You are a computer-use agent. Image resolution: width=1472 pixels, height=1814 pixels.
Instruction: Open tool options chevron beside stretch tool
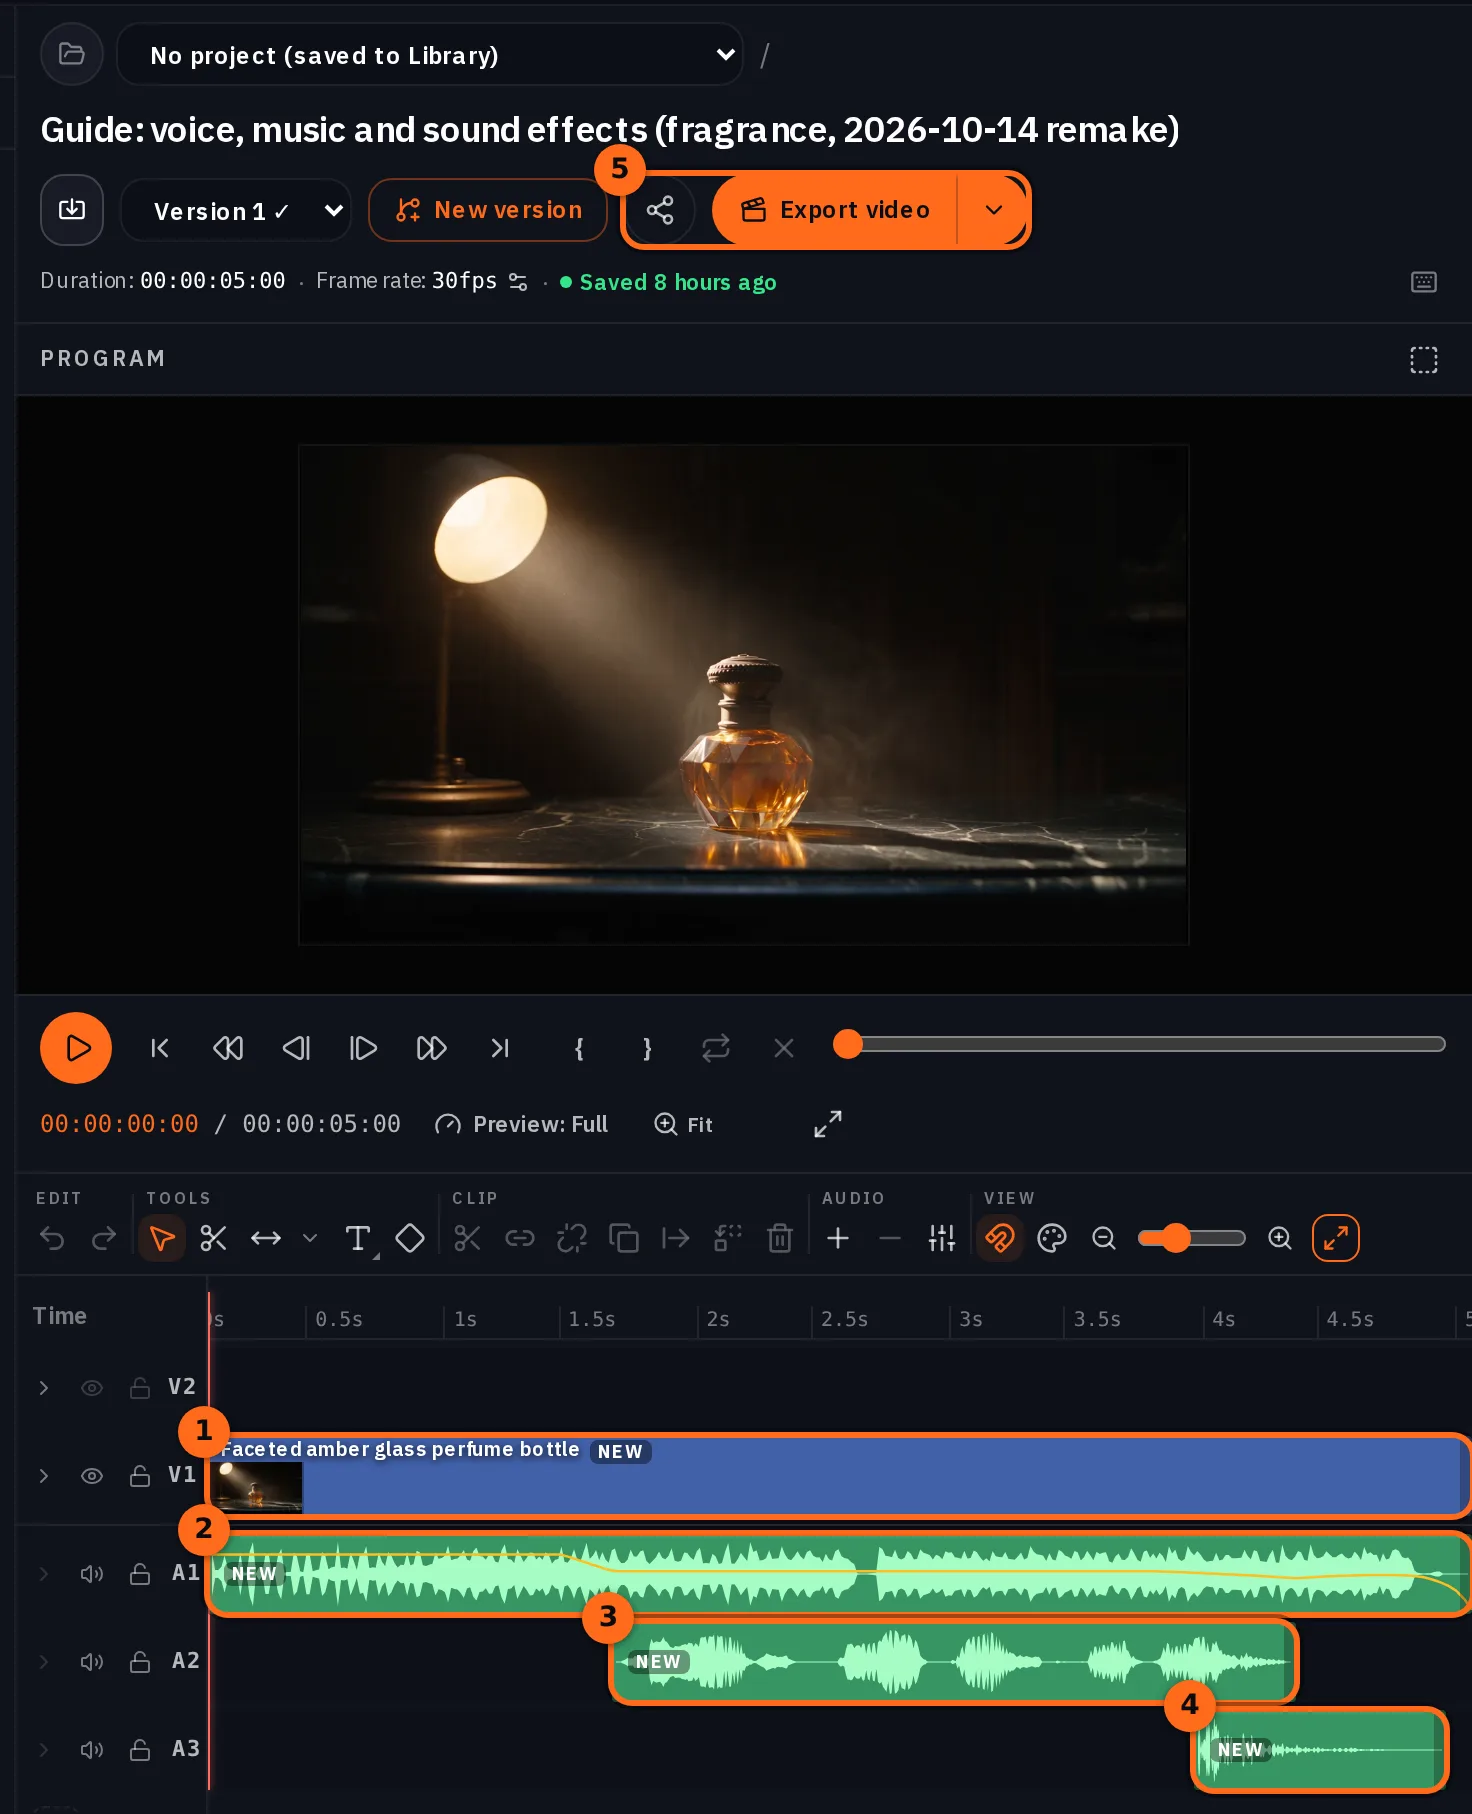click(310, 1238)
